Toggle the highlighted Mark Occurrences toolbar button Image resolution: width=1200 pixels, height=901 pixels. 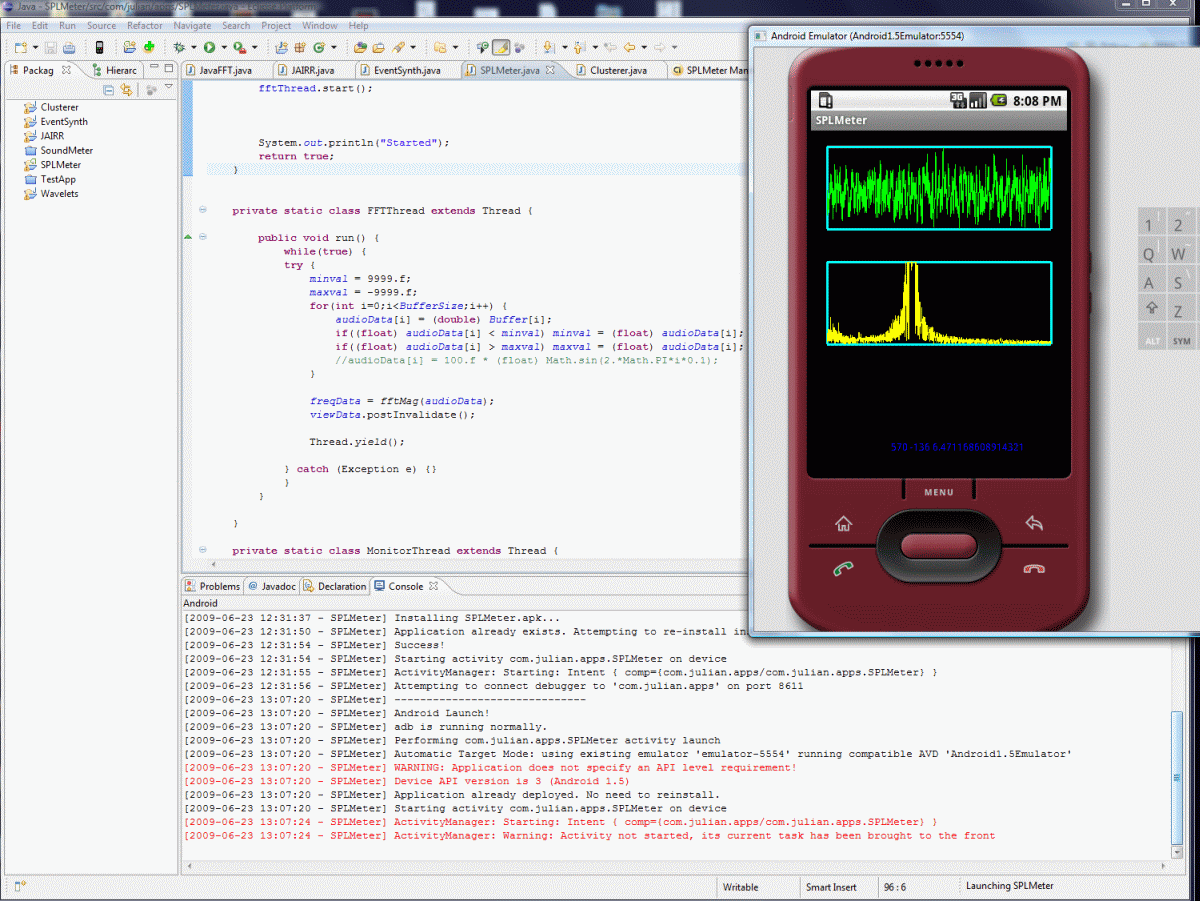coord(501,47)
